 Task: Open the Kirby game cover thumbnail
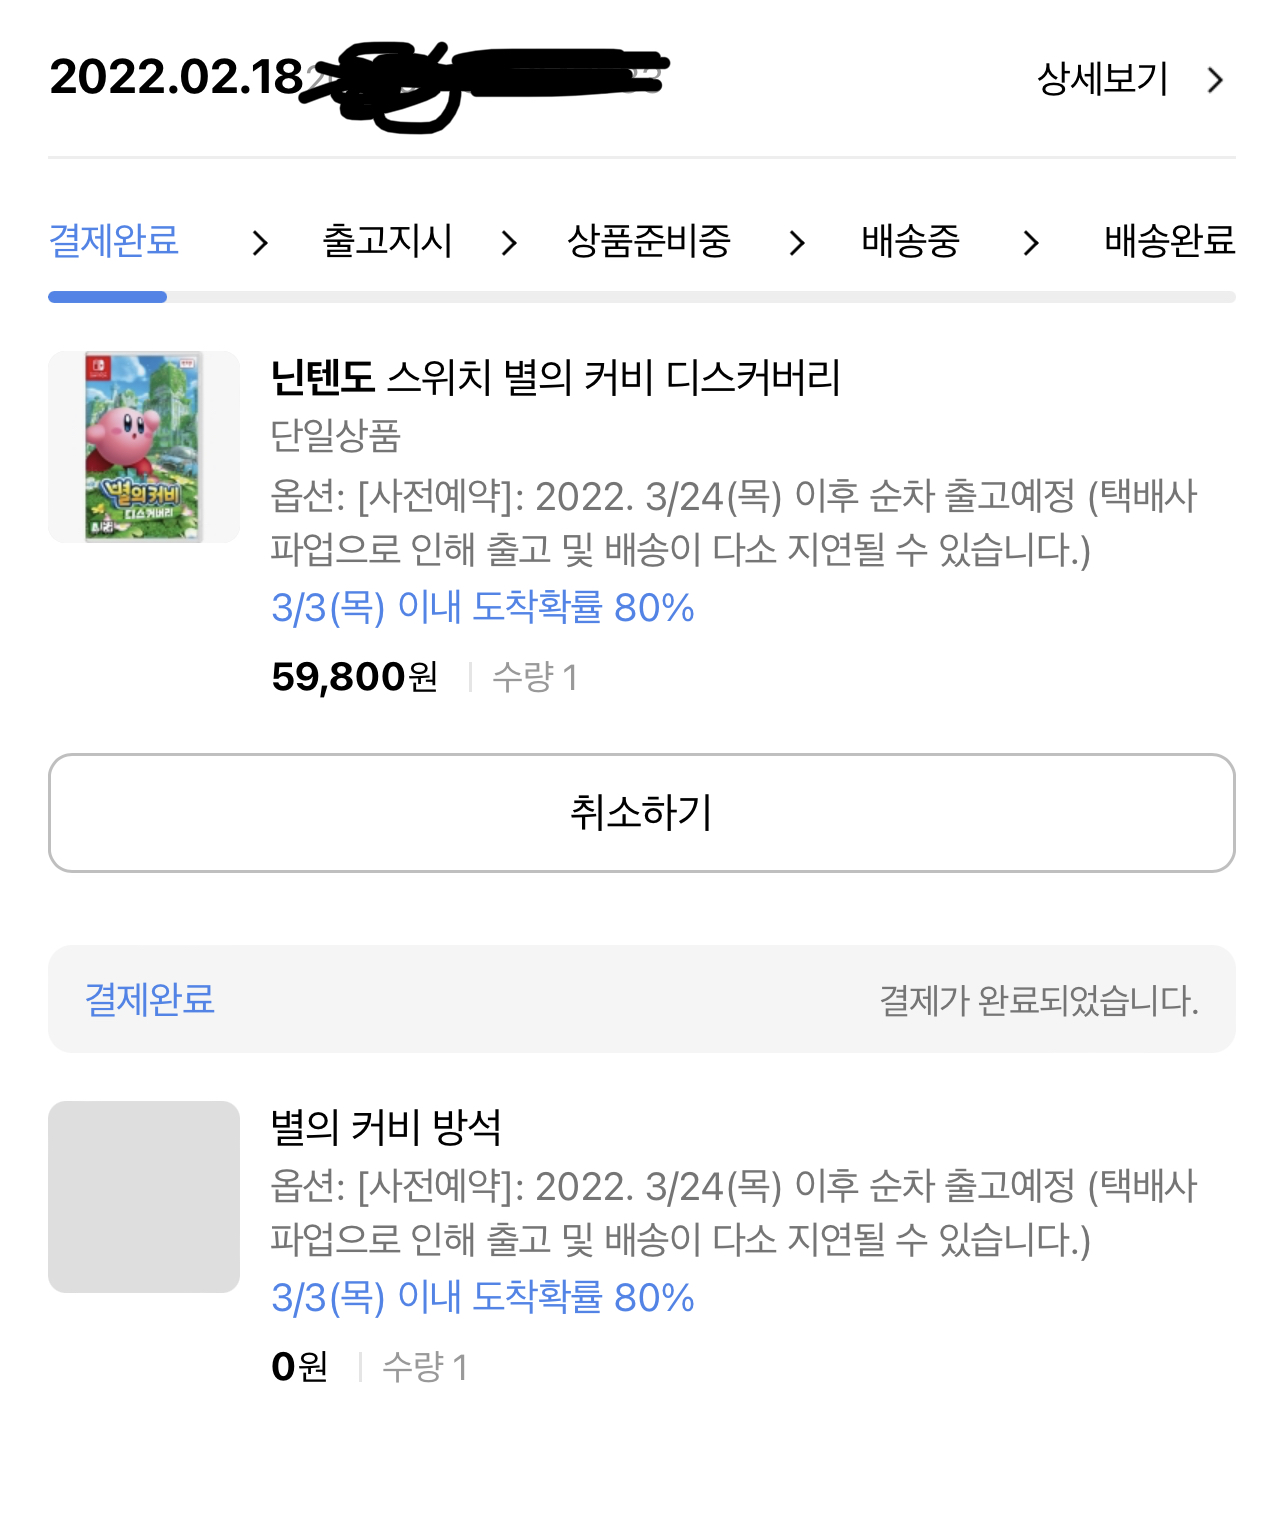[144, 447]
